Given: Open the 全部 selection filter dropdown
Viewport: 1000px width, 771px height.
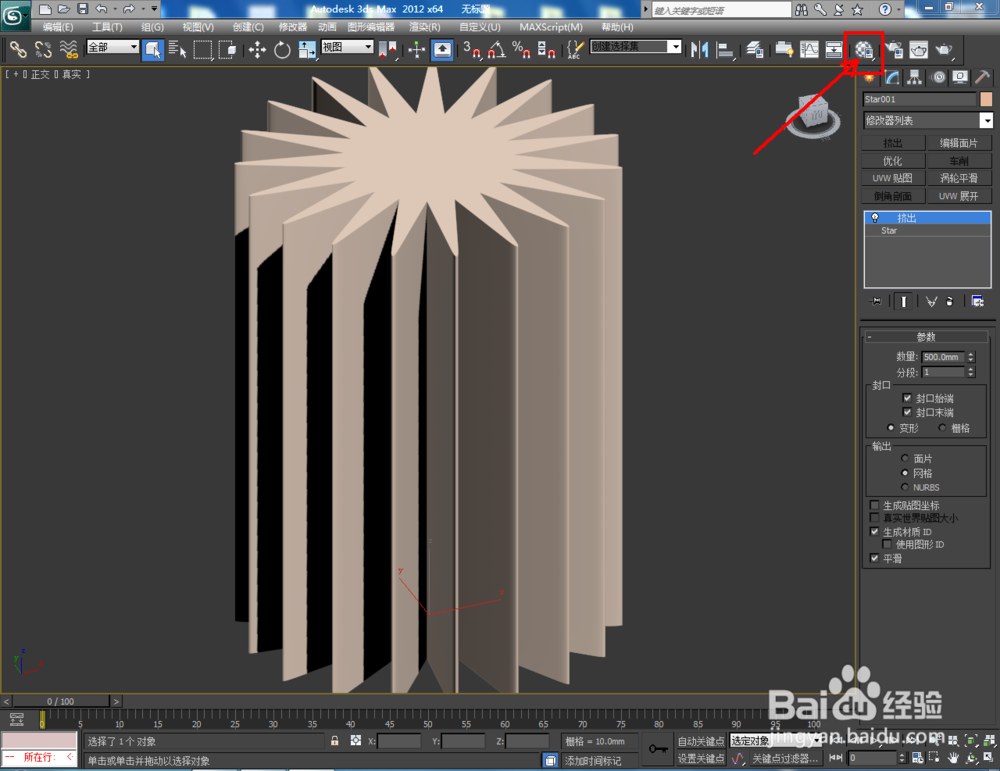Looking at the screenshot, I should pyautogui.click(x=113, y=47).
